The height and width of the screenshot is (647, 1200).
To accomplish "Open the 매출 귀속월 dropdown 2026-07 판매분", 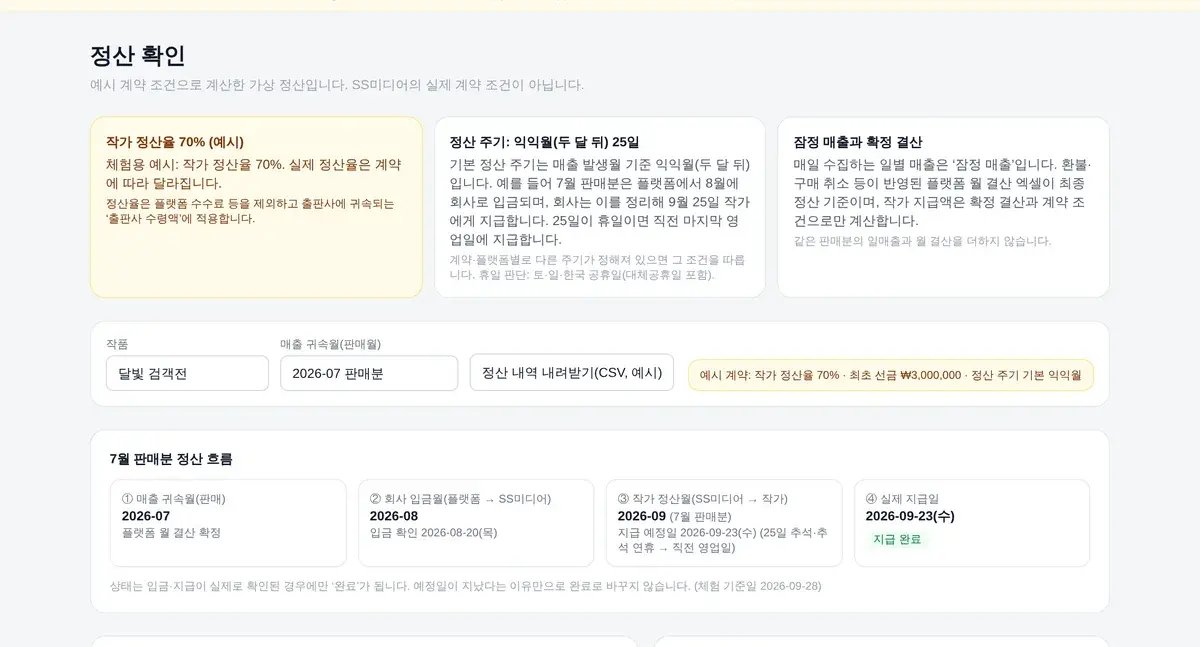I will pos(369,373).
